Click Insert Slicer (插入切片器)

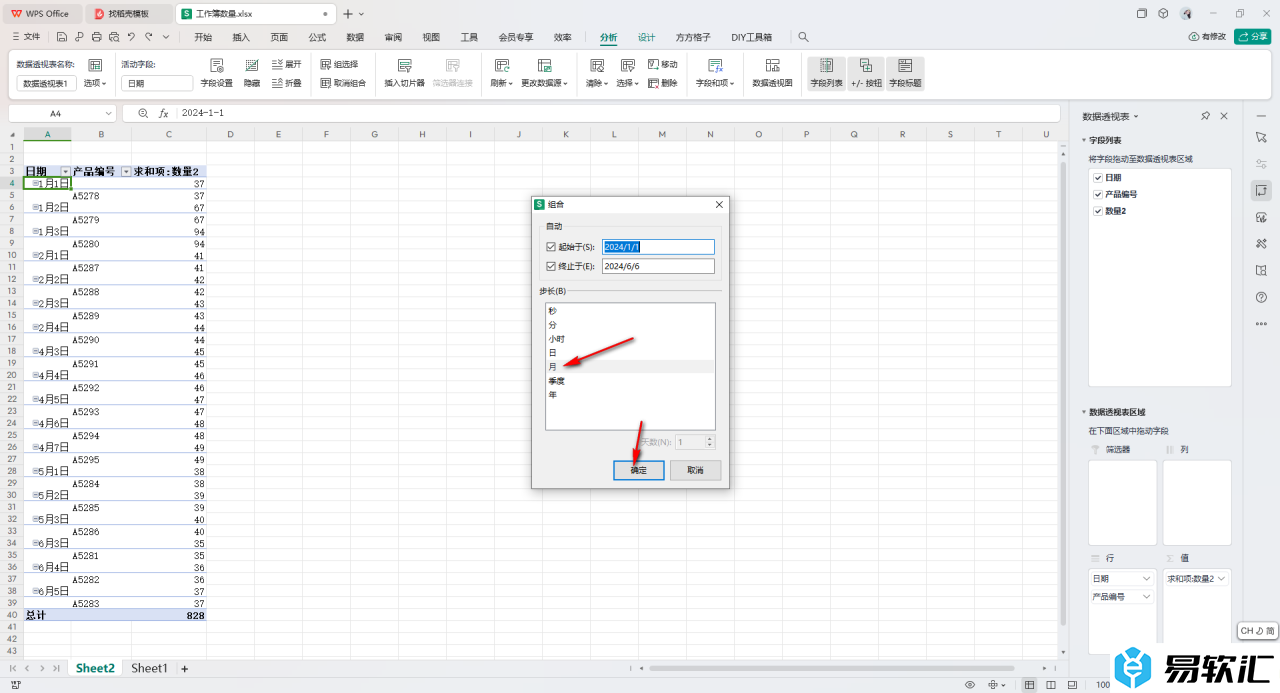pos(405,72)
